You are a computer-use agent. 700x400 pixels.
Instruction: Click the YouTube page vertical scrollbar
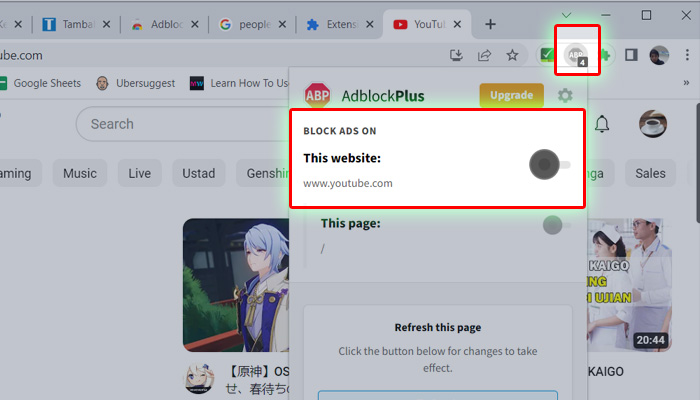tap(697, 163)
